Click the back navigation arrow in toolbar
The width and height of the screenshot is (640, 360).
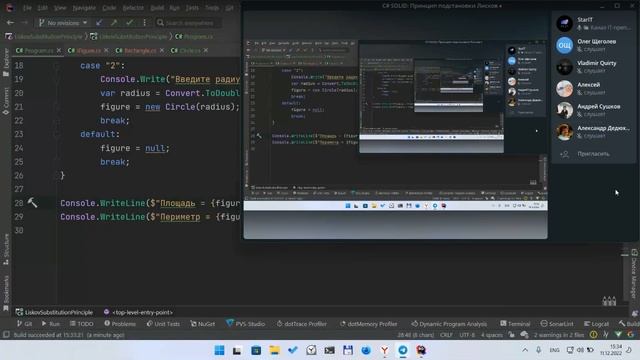point(11,22)
